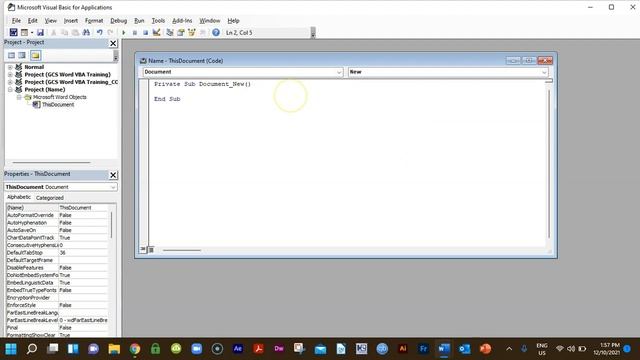Viewport: 640px width, 360px height.
Task: Click the Redo arrow icon
Action: [110, 32]
